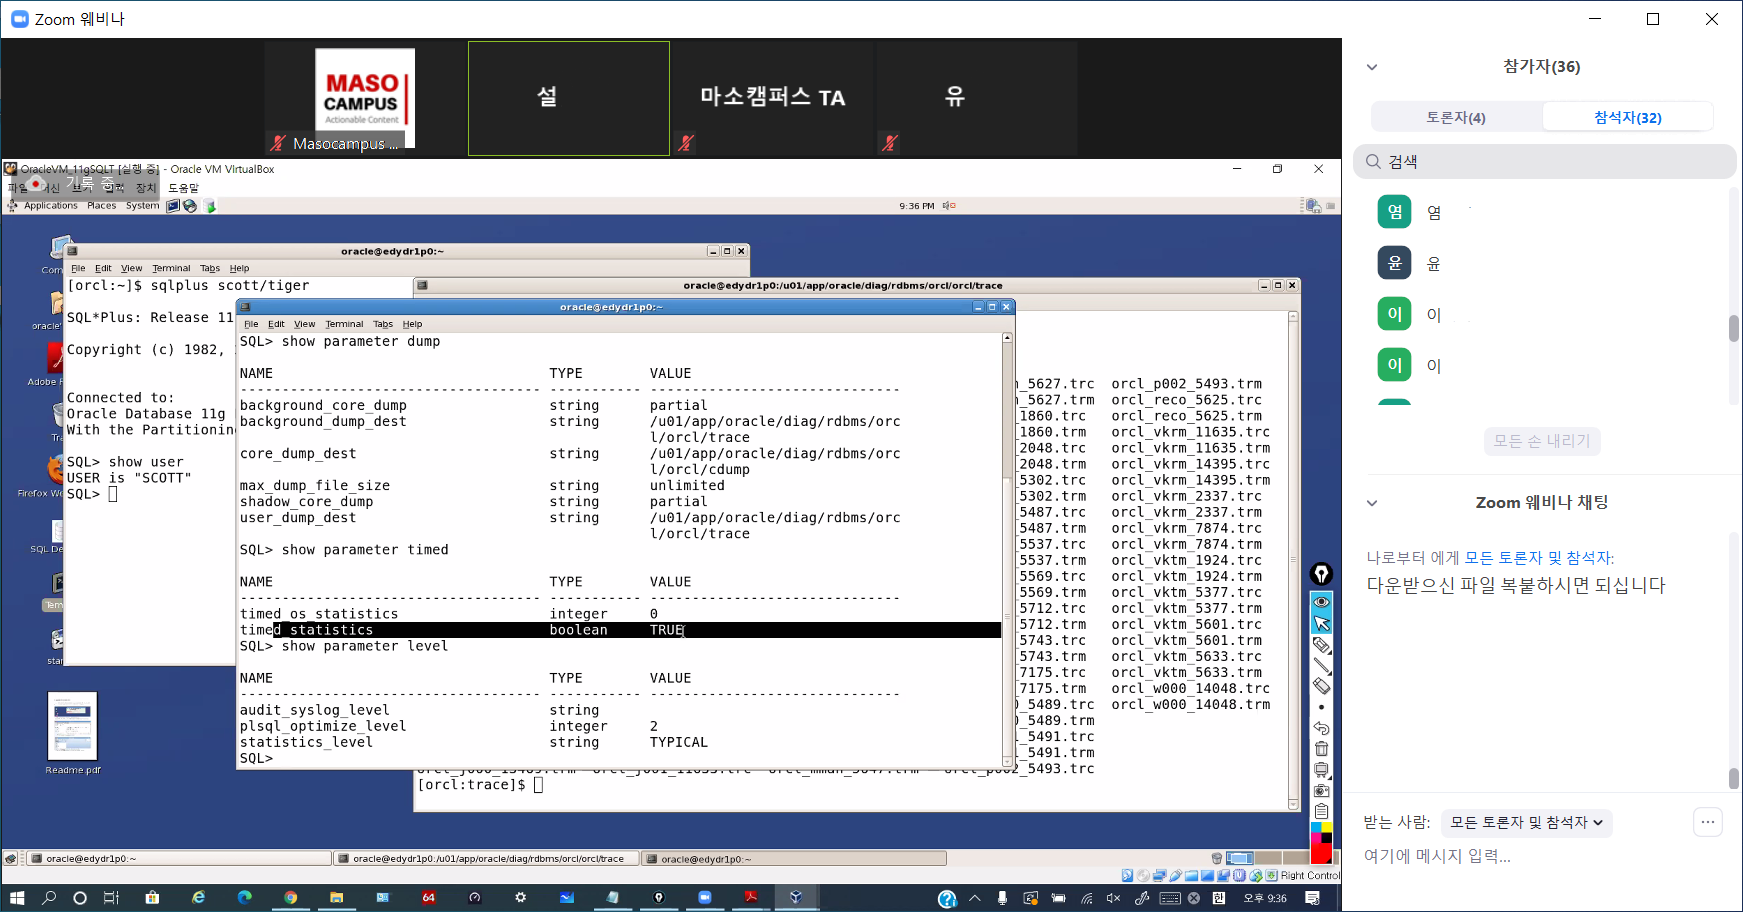This screenshot has width=1743, height=912.
Task: Toggle the eye visibility icon for annotations
Action: click(1321, 602)
